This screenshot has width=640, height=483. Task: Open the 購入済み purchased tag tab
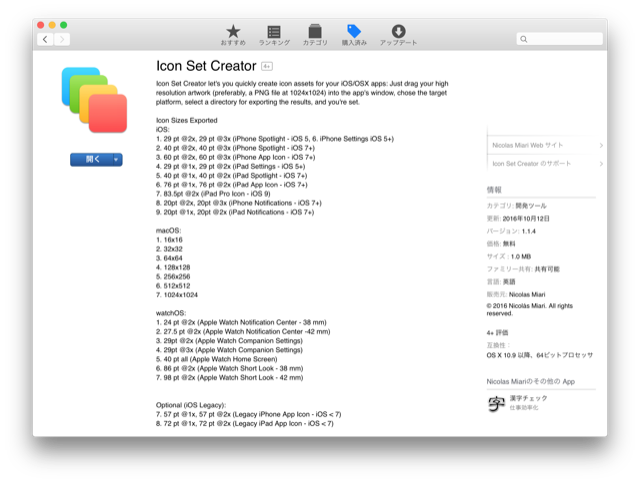[x=354, y=35]
